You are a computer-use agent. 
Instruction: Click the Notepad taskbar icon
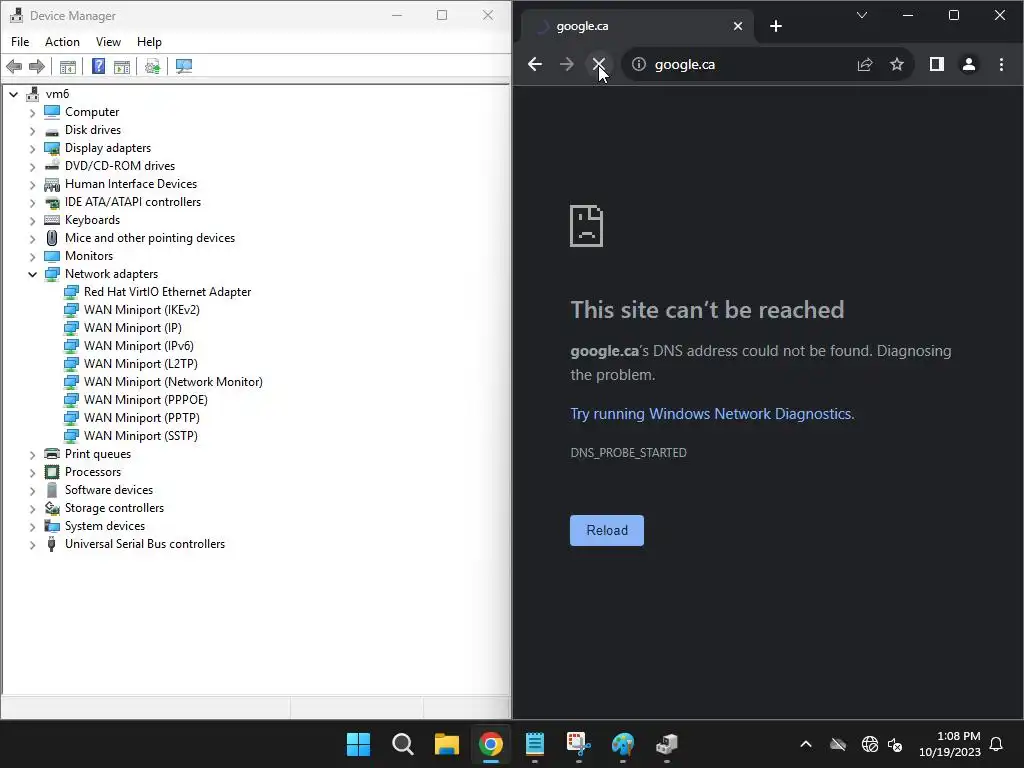coord(535,744)
